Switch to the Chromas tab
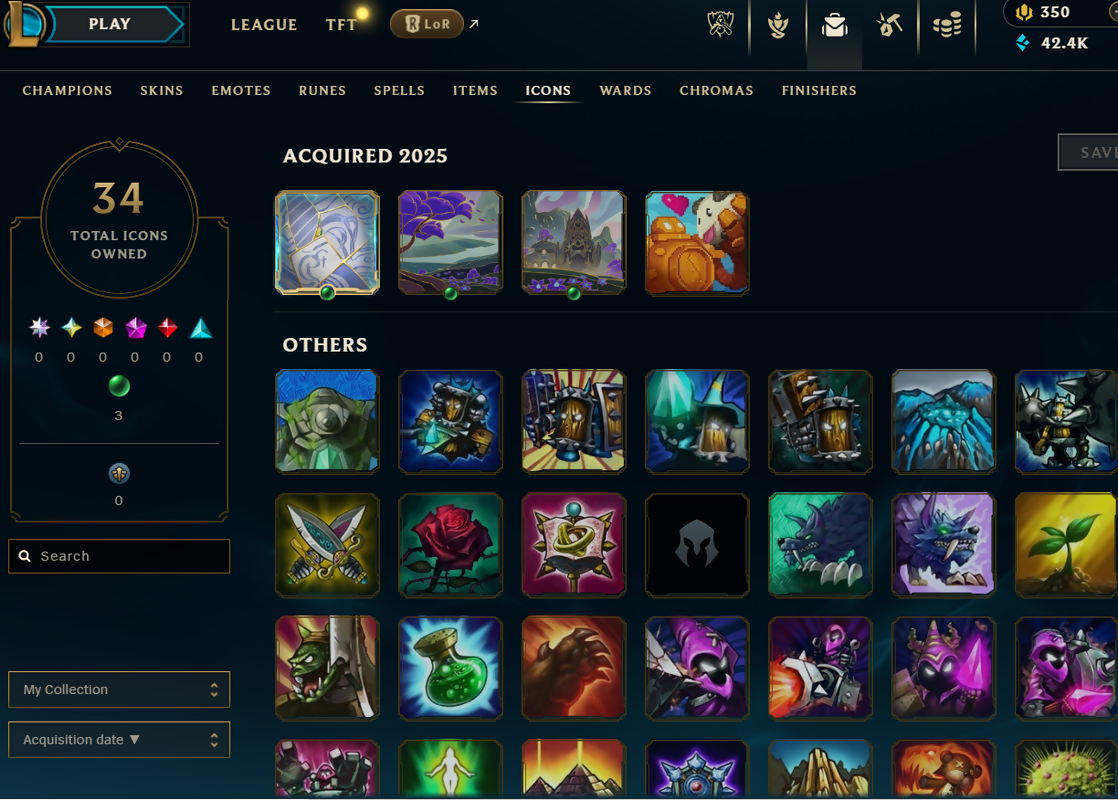 tap(716, 91)
